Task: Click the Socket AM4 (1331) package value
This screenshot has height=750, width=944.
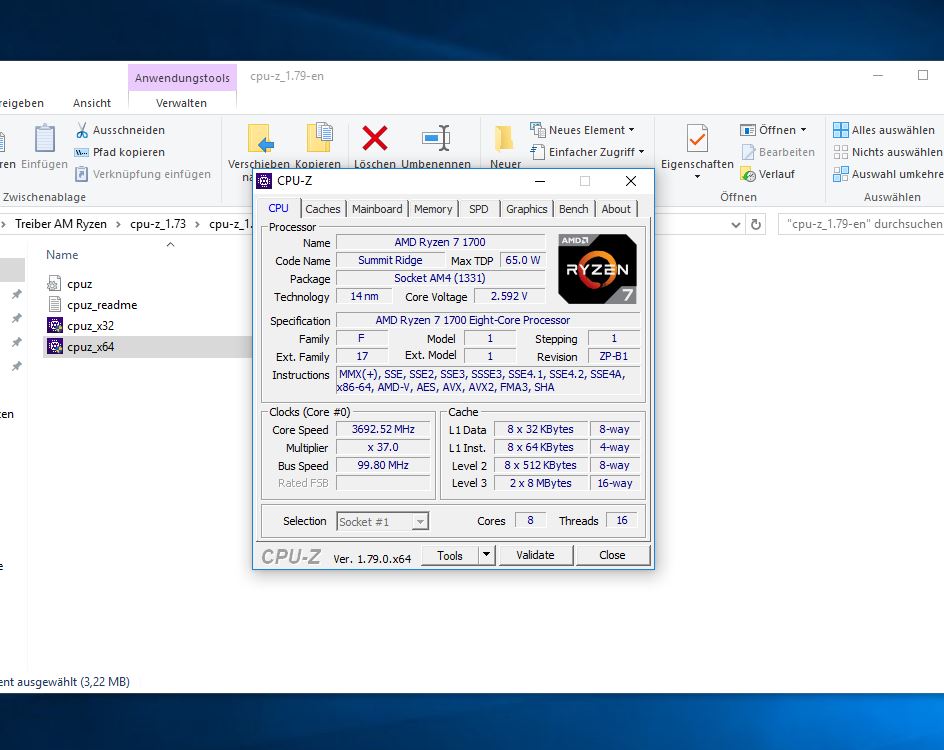Action: point(439,278)
